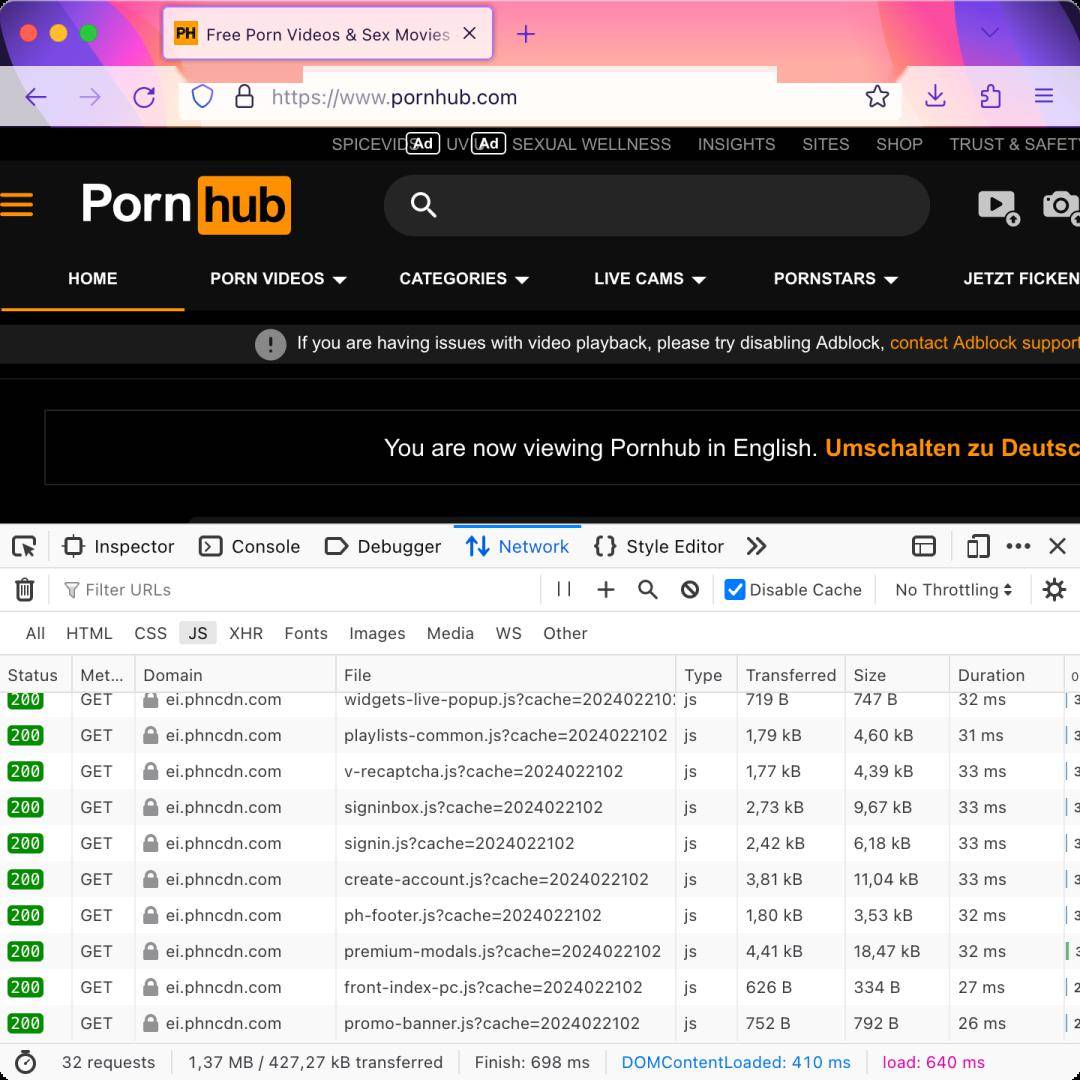Open the network search magnifier
Viewport: 1080px width, 1080px height.
tap(648, 590)
